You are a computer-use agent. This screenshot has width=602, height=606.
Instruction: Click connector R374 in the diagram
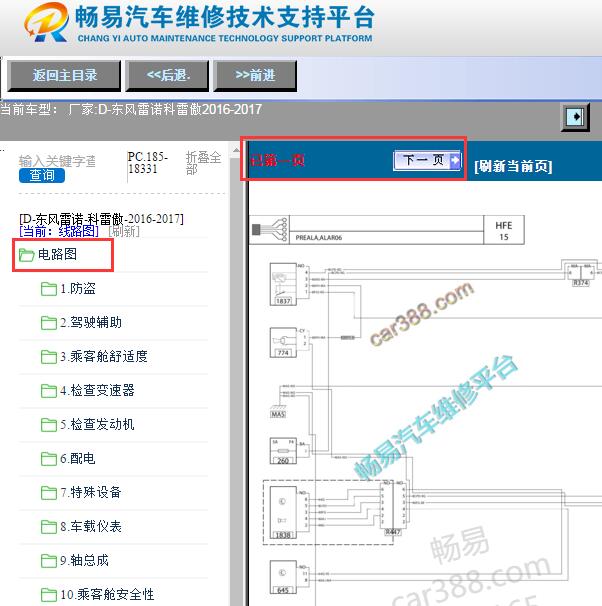point(581,274)
